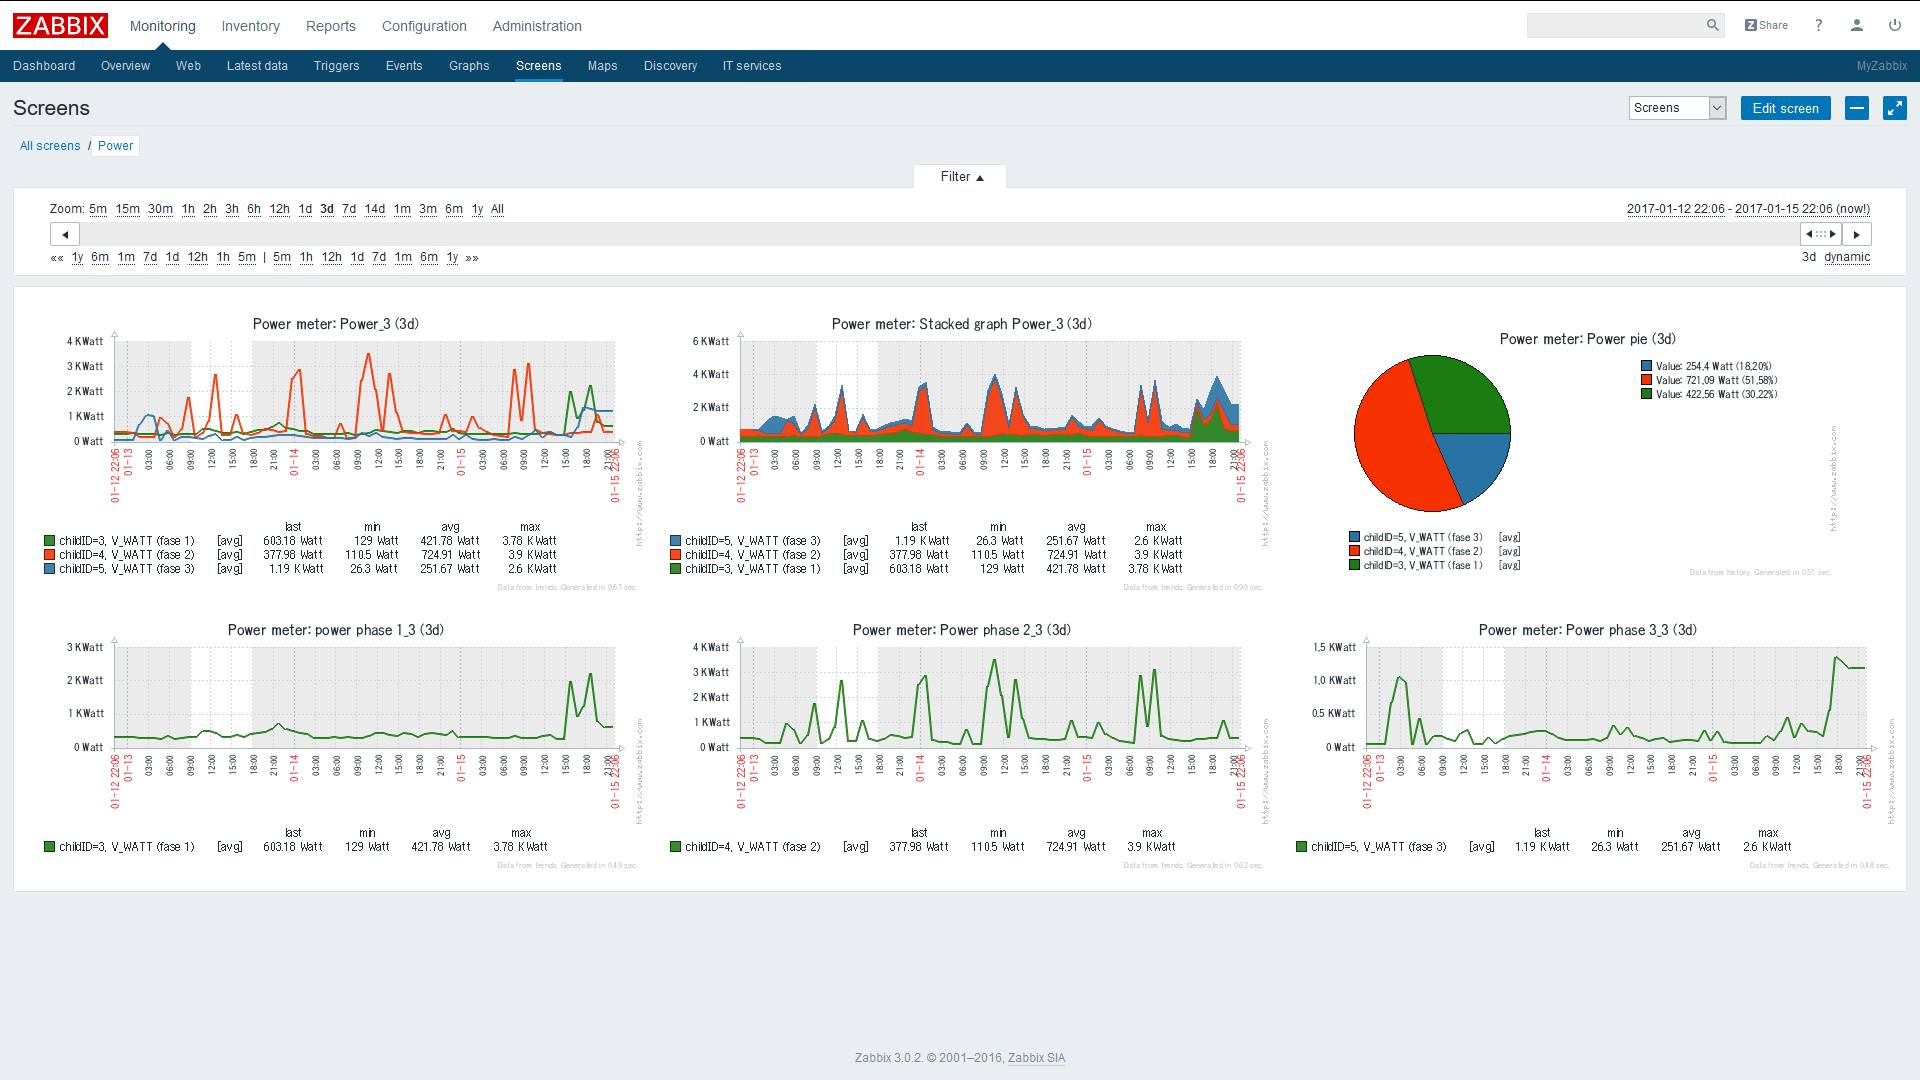The height and width of the screenshot is (1080, 1920).
Task: Click the Graphs navigation tab
Action: tap(467, 66)
